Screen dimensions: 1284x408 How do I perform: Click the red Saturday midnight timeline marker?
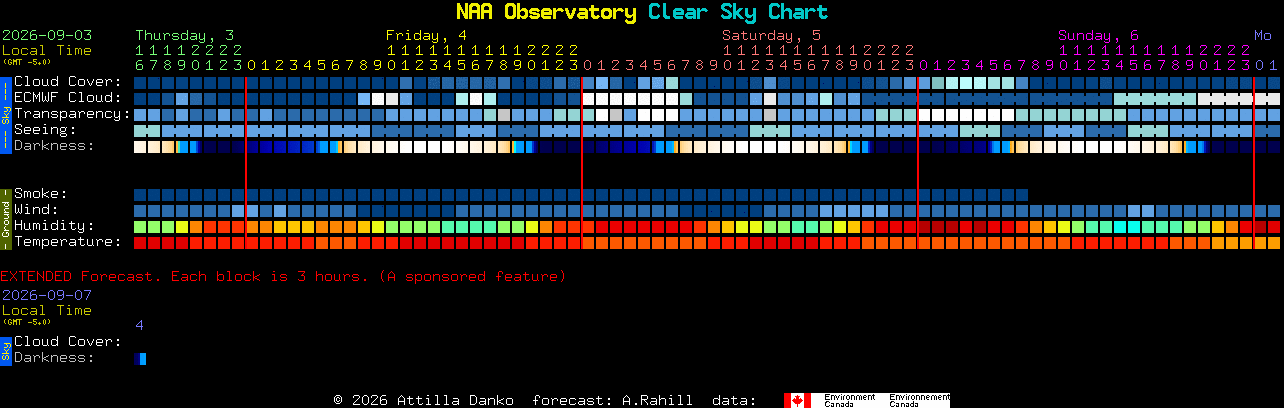point(582,161)
